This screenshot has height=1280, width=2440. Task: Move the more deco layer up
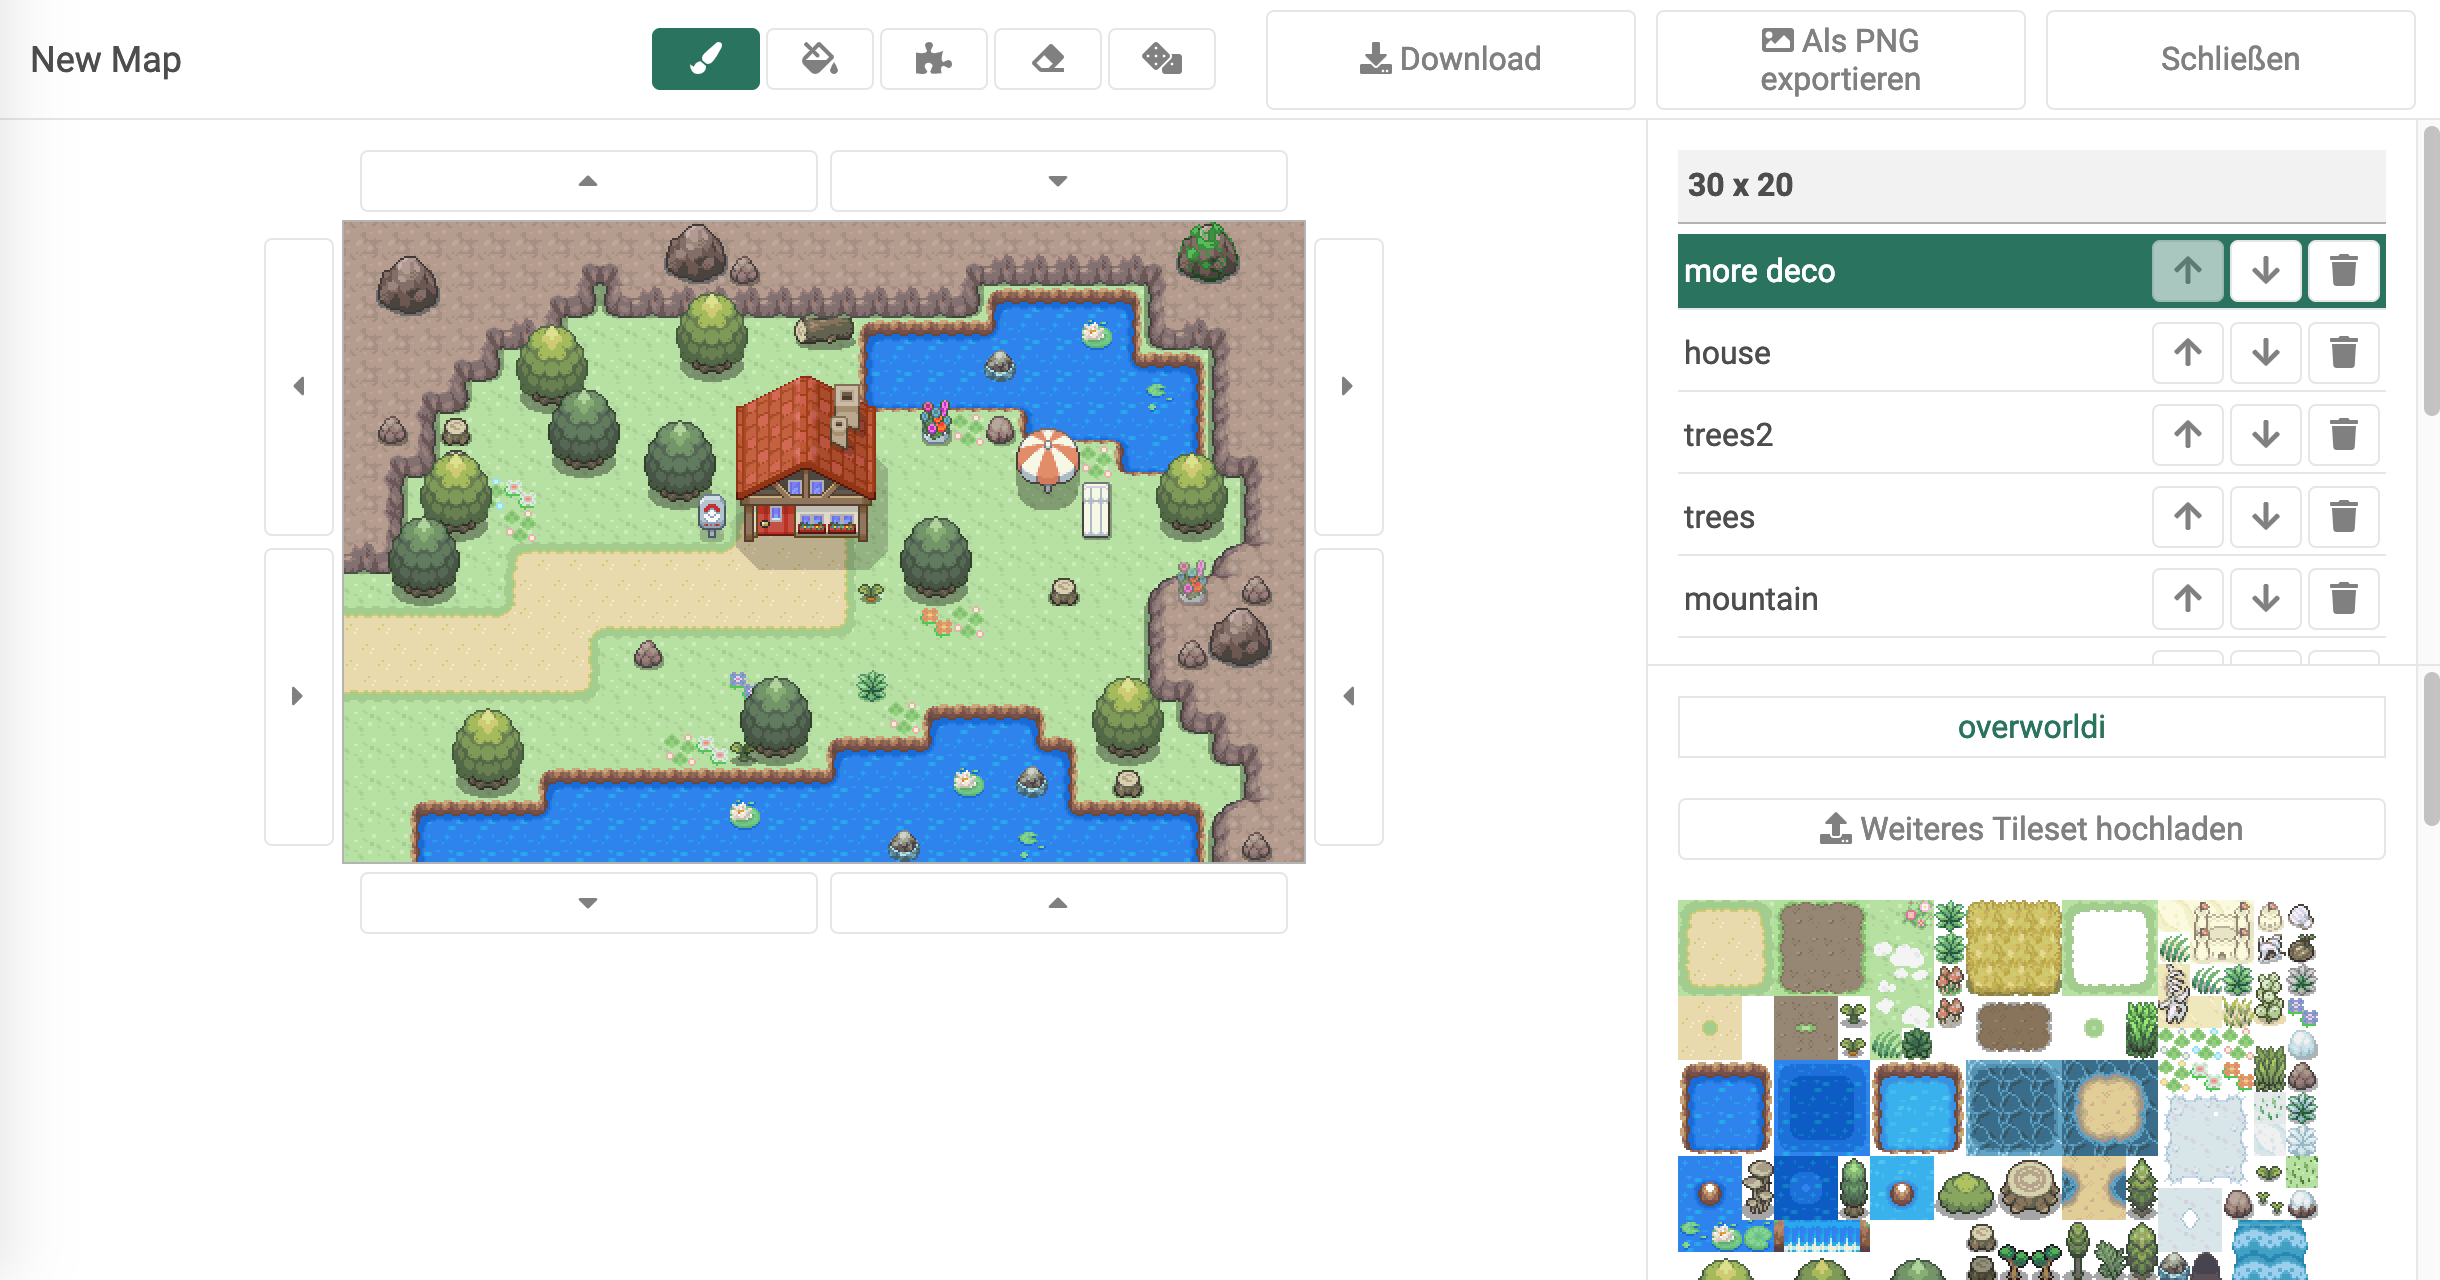coord(2188,270)
